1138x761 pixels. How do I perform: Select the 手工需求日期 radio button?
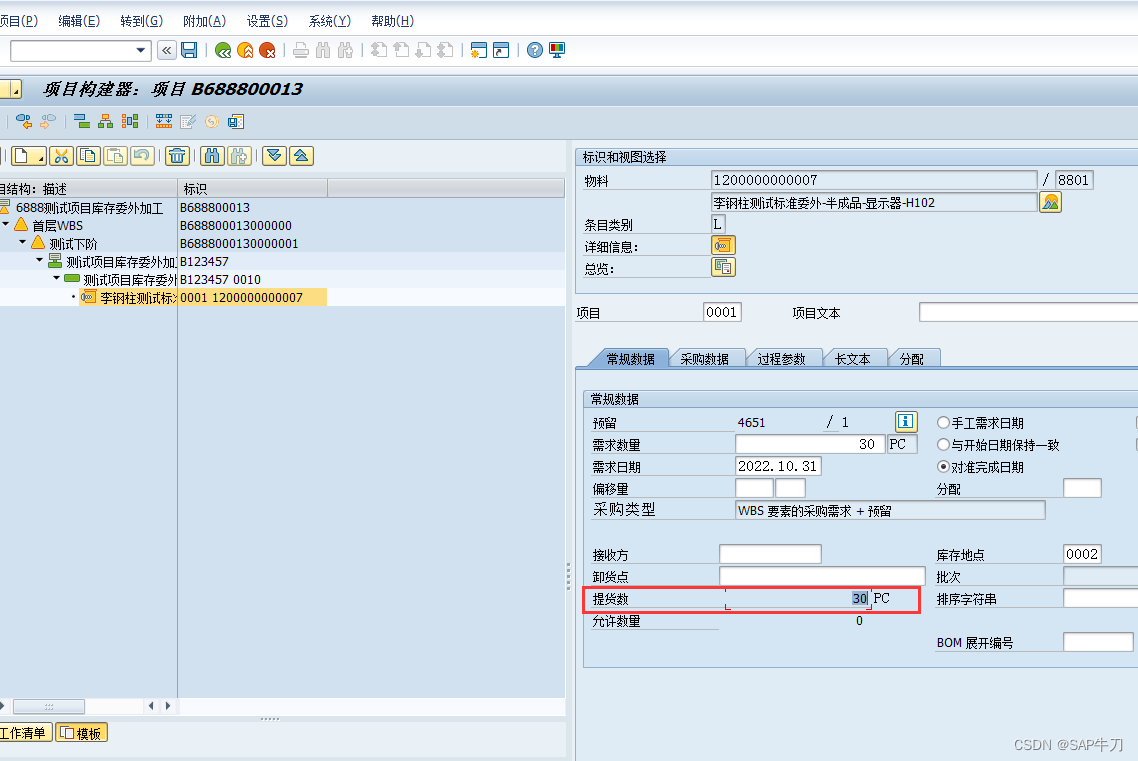[x=943, y=422]
